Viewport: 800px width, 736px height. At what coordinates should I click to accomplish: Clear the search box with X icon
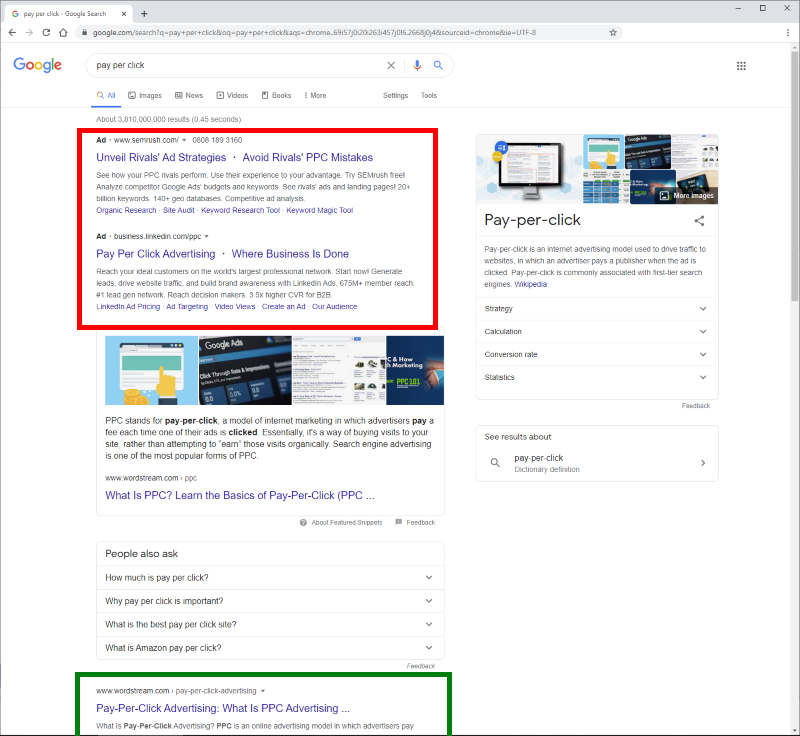coord(391,65)
